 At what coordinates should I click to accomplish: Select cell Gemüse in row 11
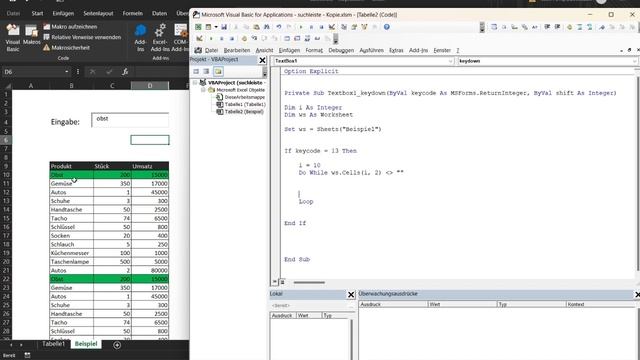71,184
